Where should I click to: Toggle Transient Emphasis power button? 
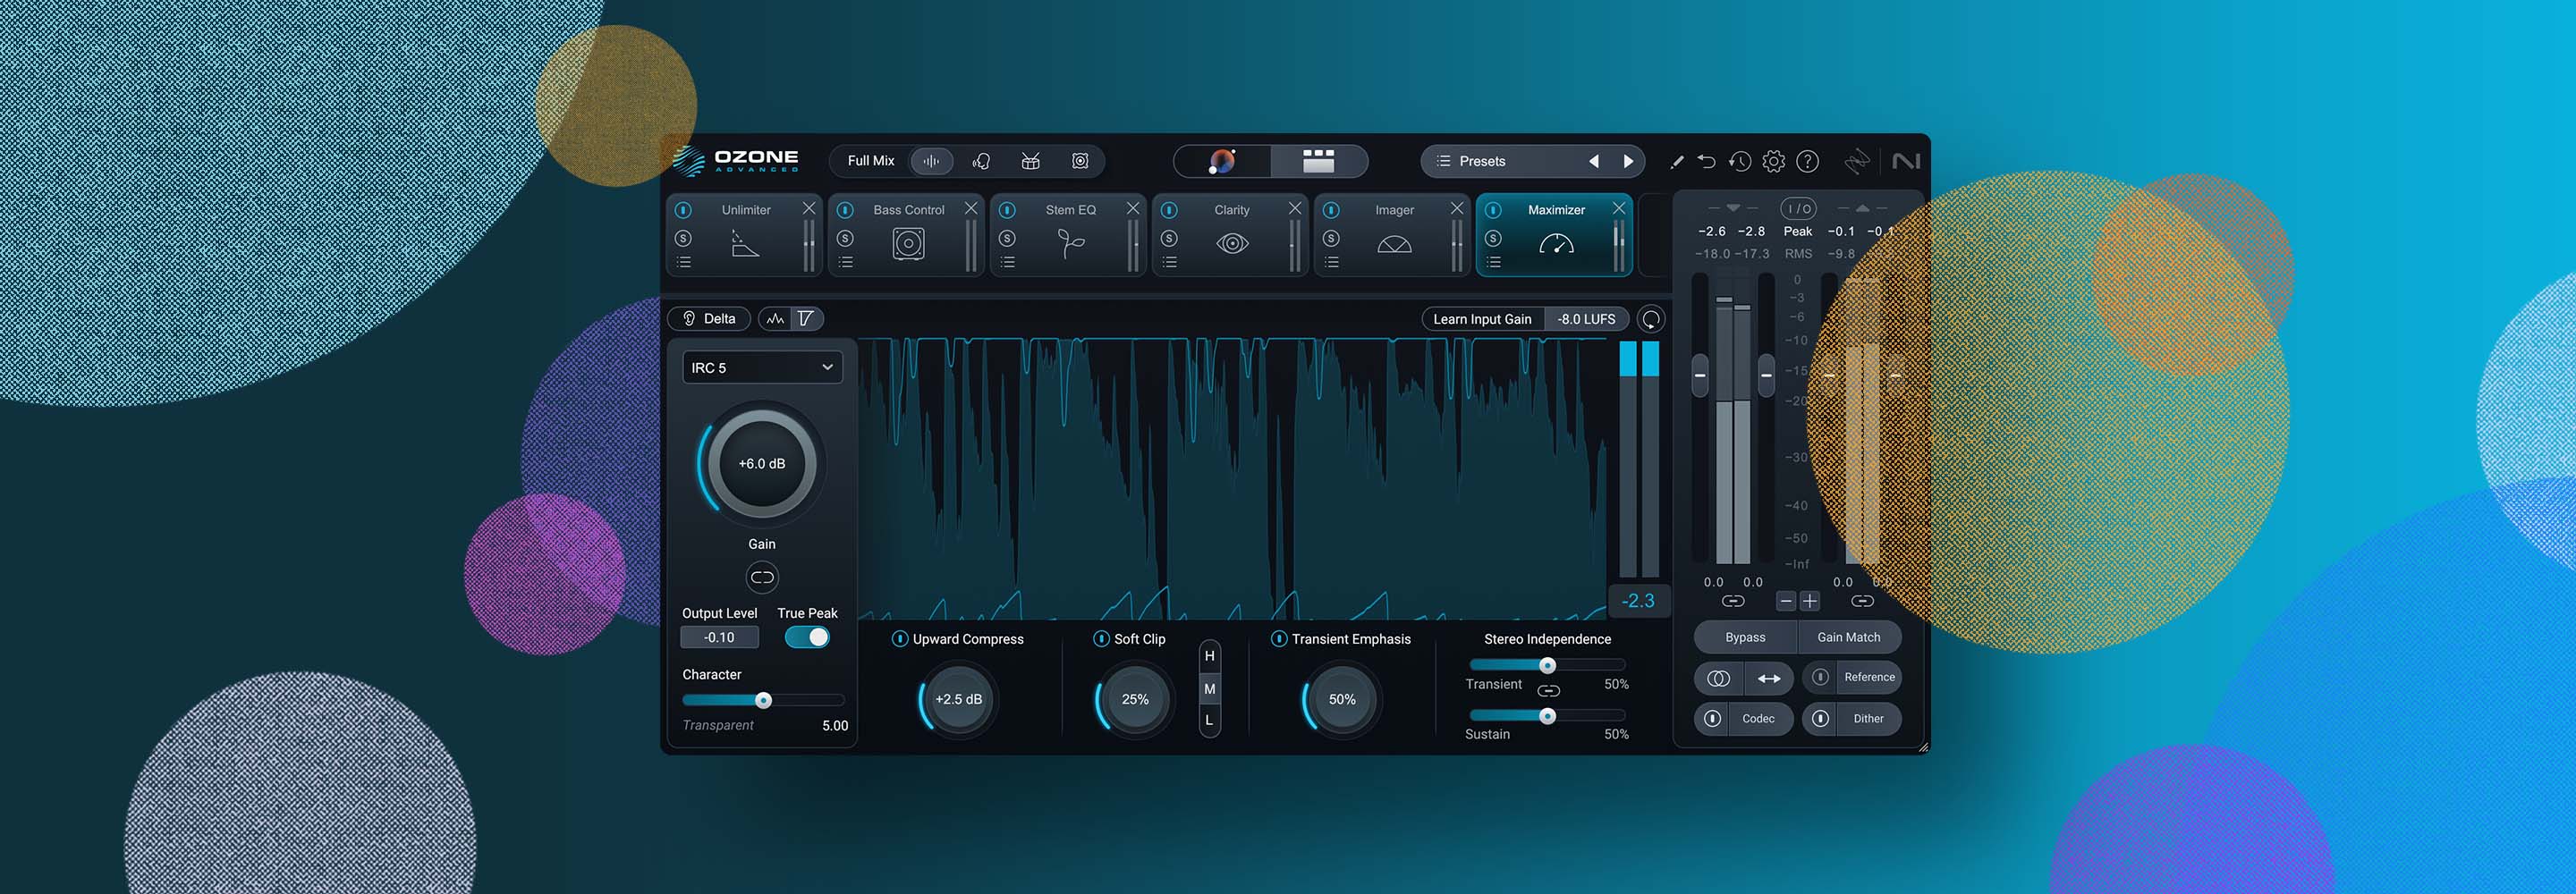[1278, 639]
